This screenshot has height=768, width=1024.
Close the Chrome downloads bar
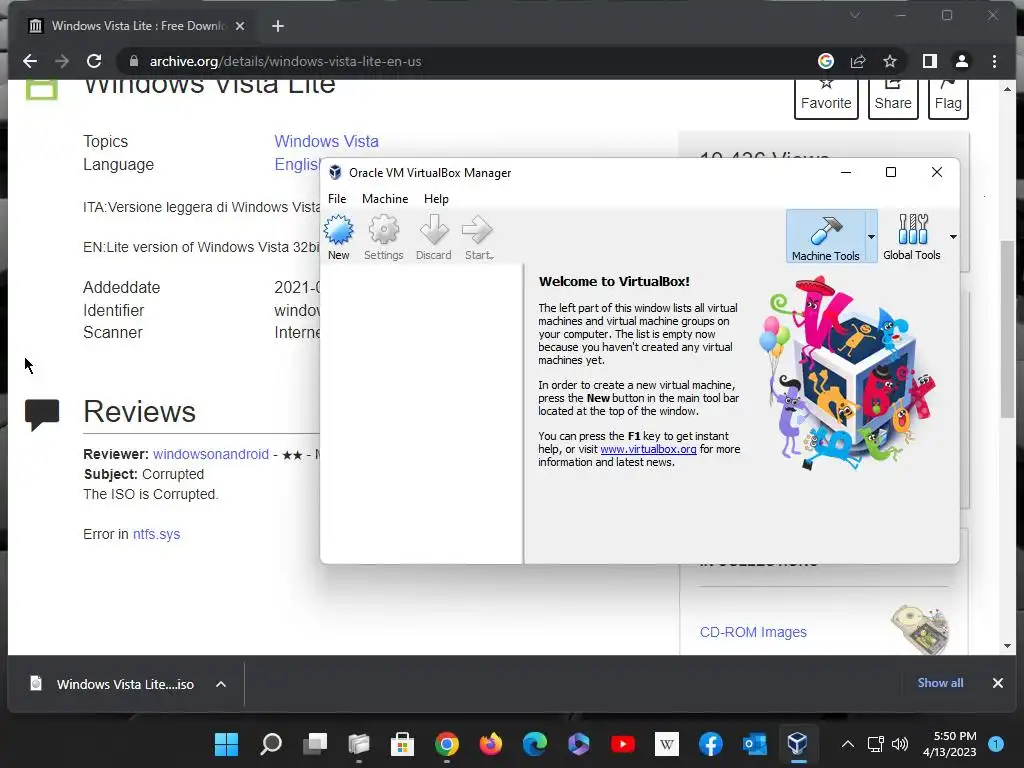(997, 683)
